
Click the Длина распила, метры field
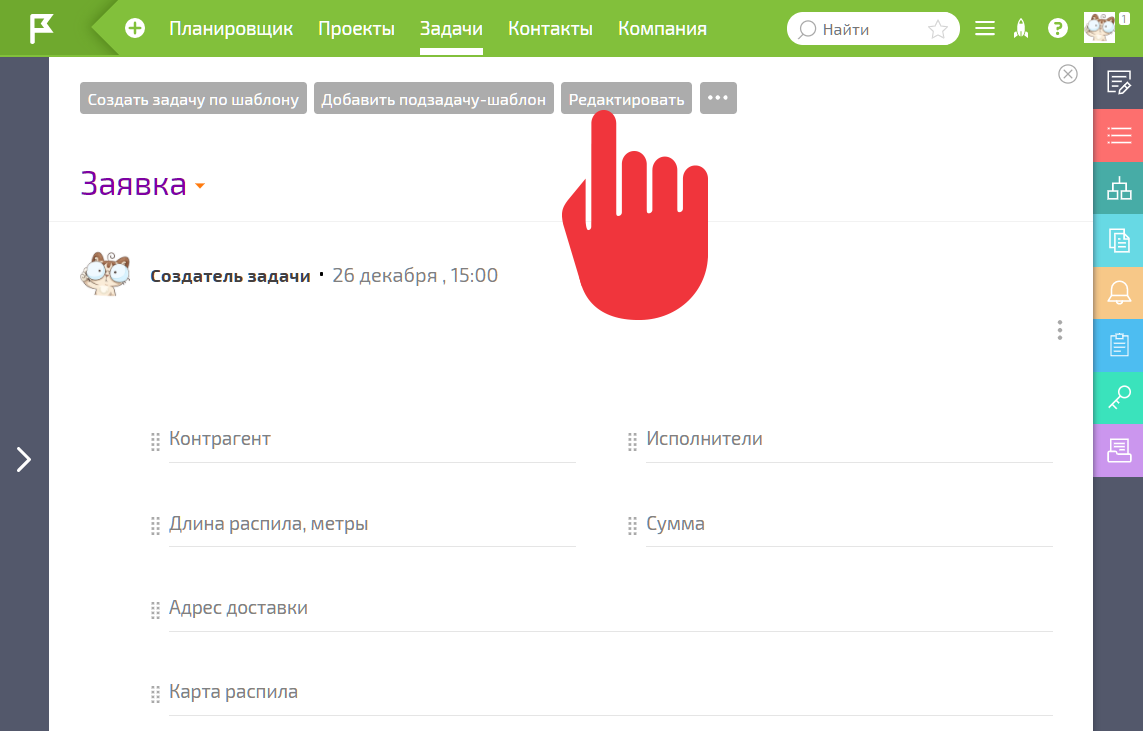372,525
